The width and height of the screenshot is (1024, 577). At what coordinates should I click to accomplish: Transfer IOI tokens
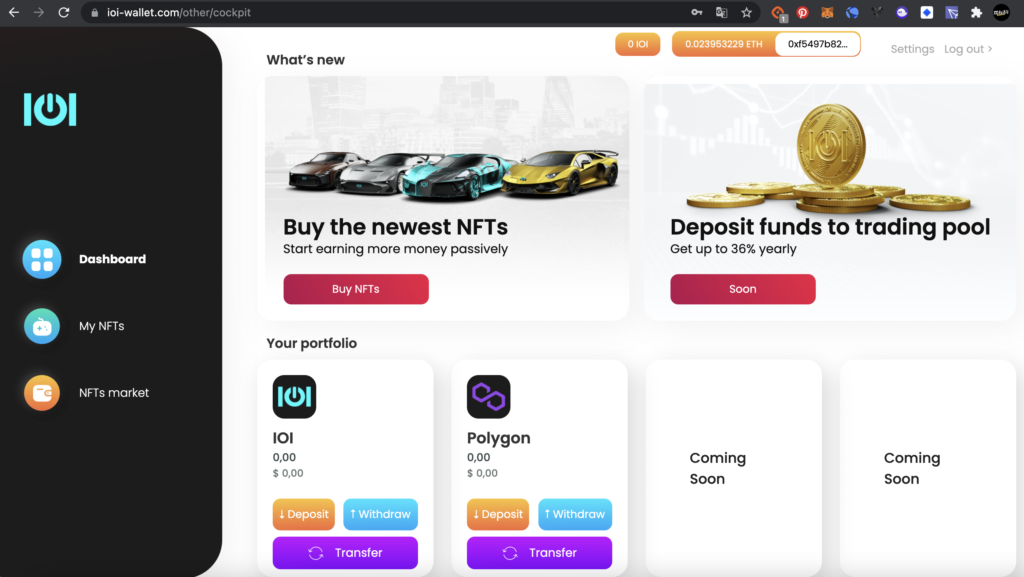345,553
